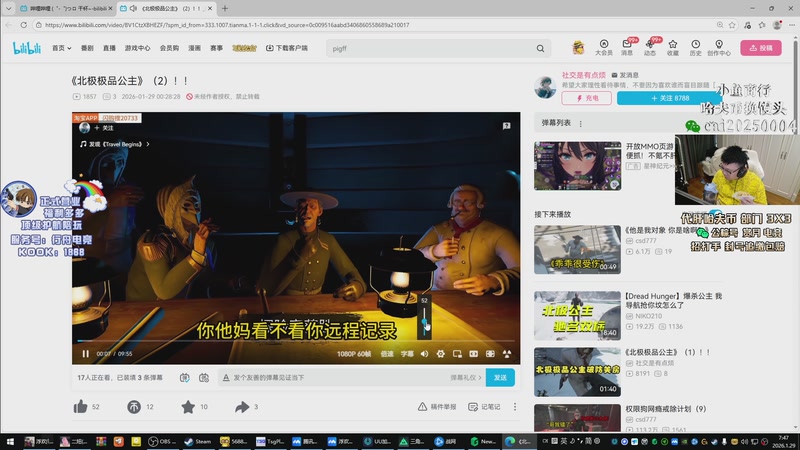Image resolution: width=800 pixels, height=450 pixels.
Task: Switch to wide-screen player mode
Action: [473, 354]
